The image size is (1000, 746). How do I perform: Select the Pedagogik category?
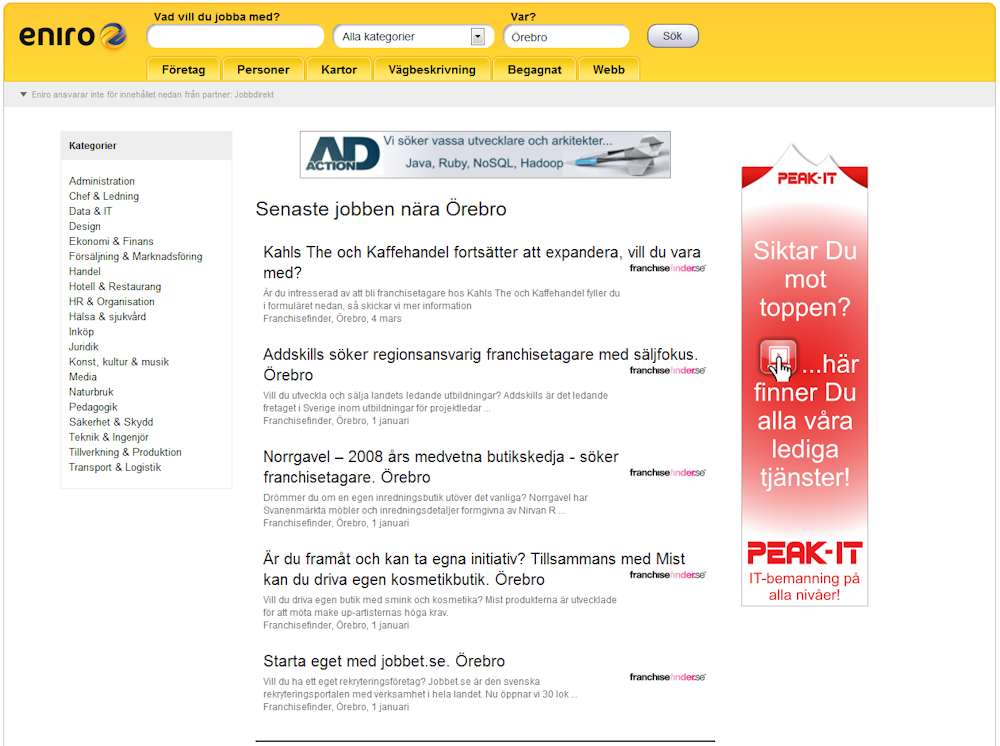point(93,407)
